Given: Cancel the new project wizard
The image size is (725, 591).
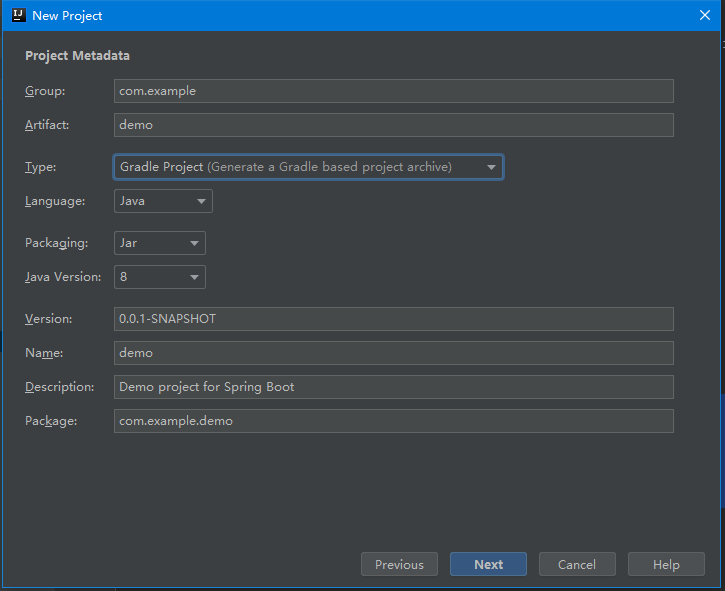Looking at the screenshot, I should [577, 565].
